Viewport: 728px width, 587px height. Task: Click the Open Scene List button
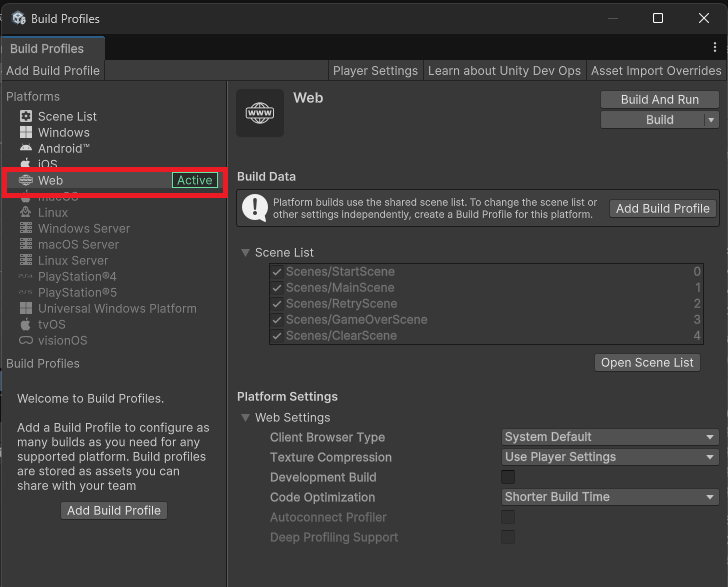point(647,363)
